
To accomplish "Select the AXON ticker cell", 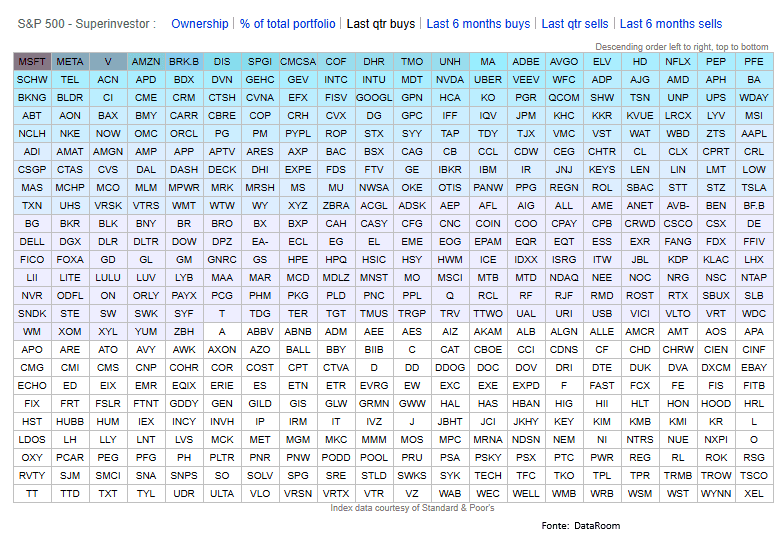I will 222,349.
